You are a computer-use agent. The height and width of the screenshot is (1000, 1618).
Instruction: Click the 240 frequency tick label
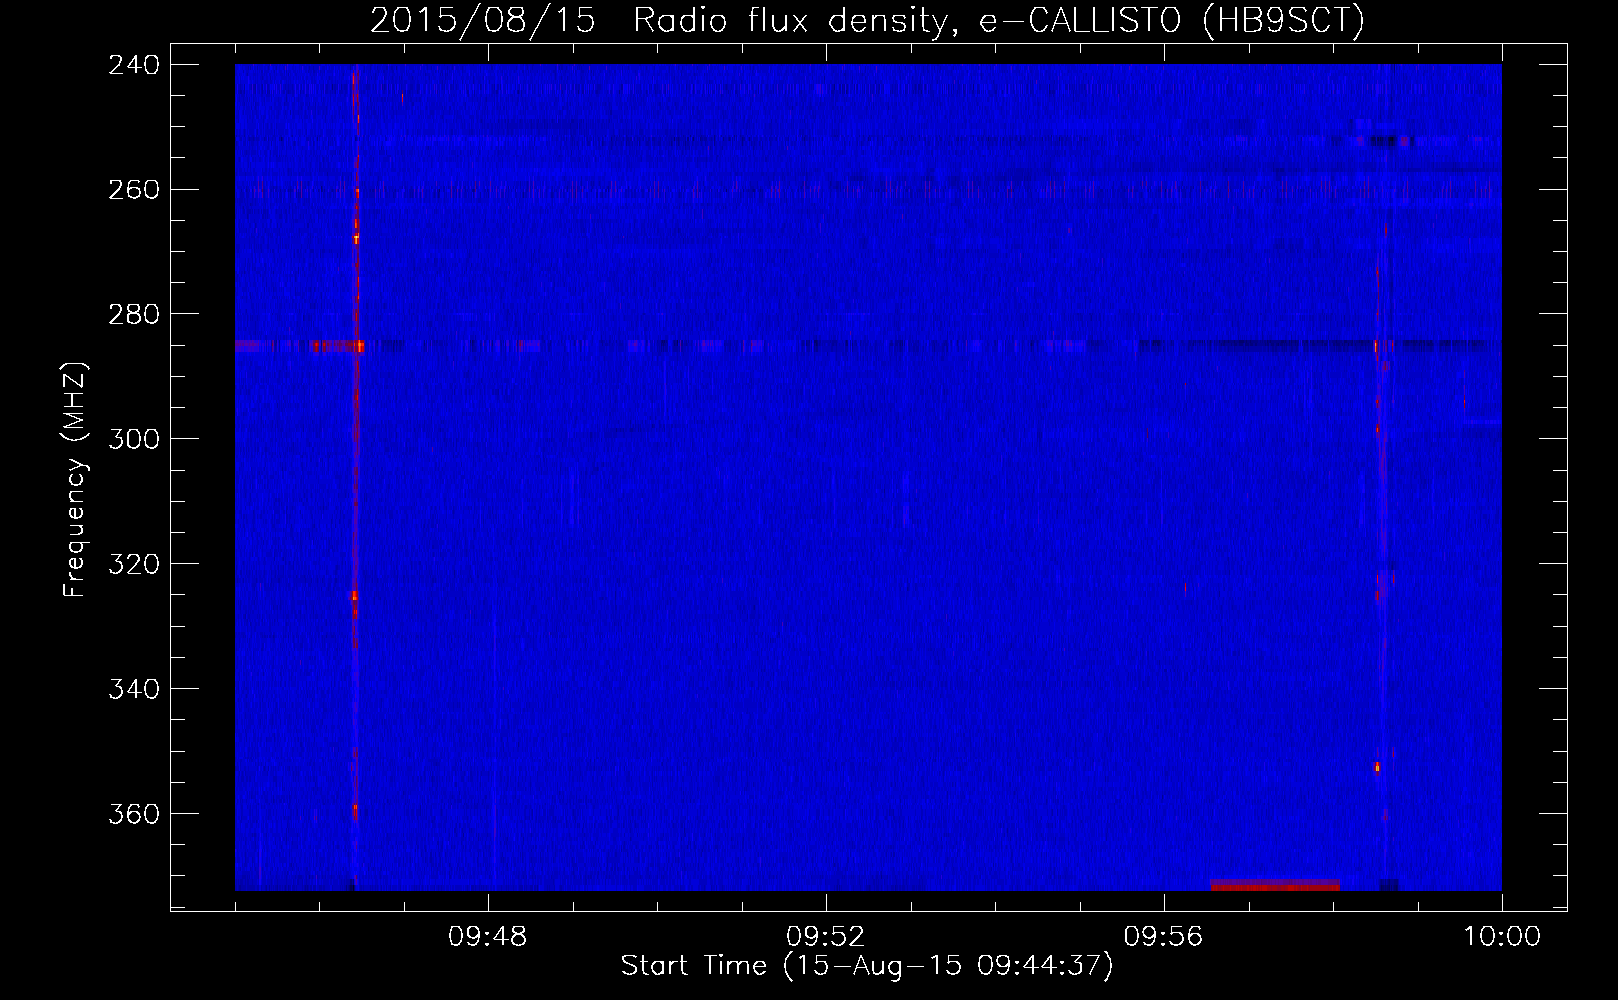point(134,65)
